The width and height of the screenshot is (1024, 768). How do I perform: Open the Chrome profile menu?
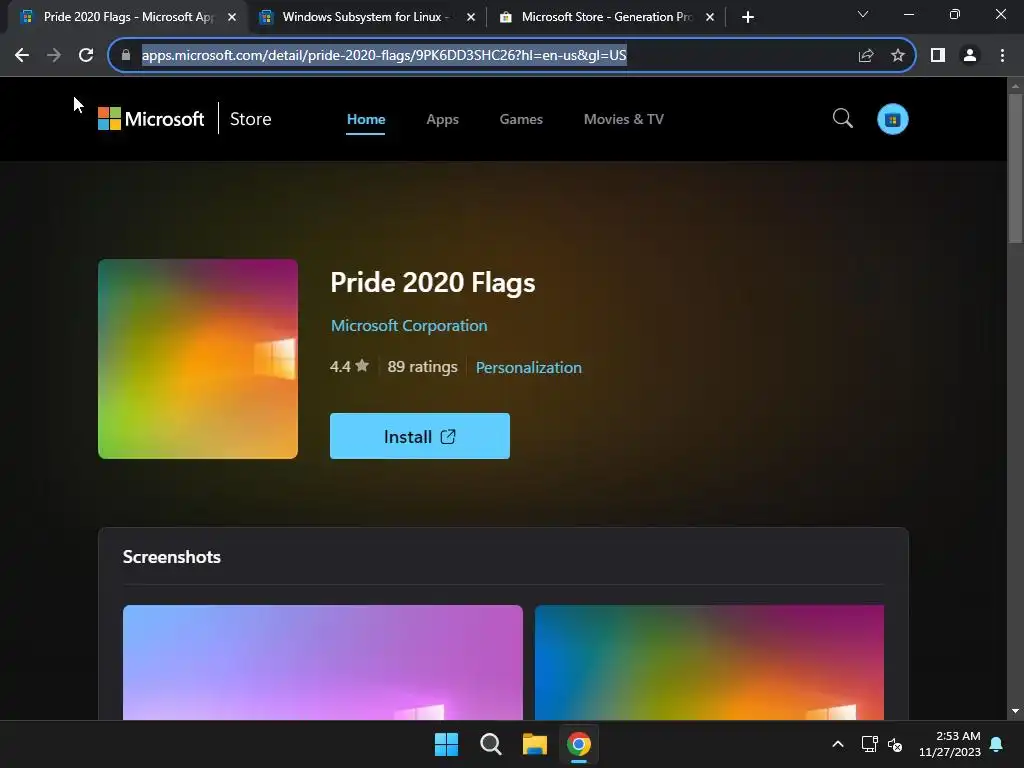pyautogui.click(x=970, y=56)
